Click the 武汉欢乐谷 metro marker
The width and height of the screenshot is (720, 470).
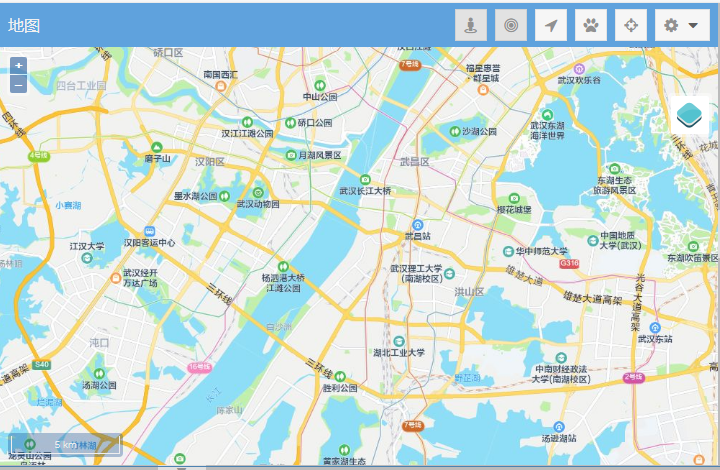pos(579,67)
